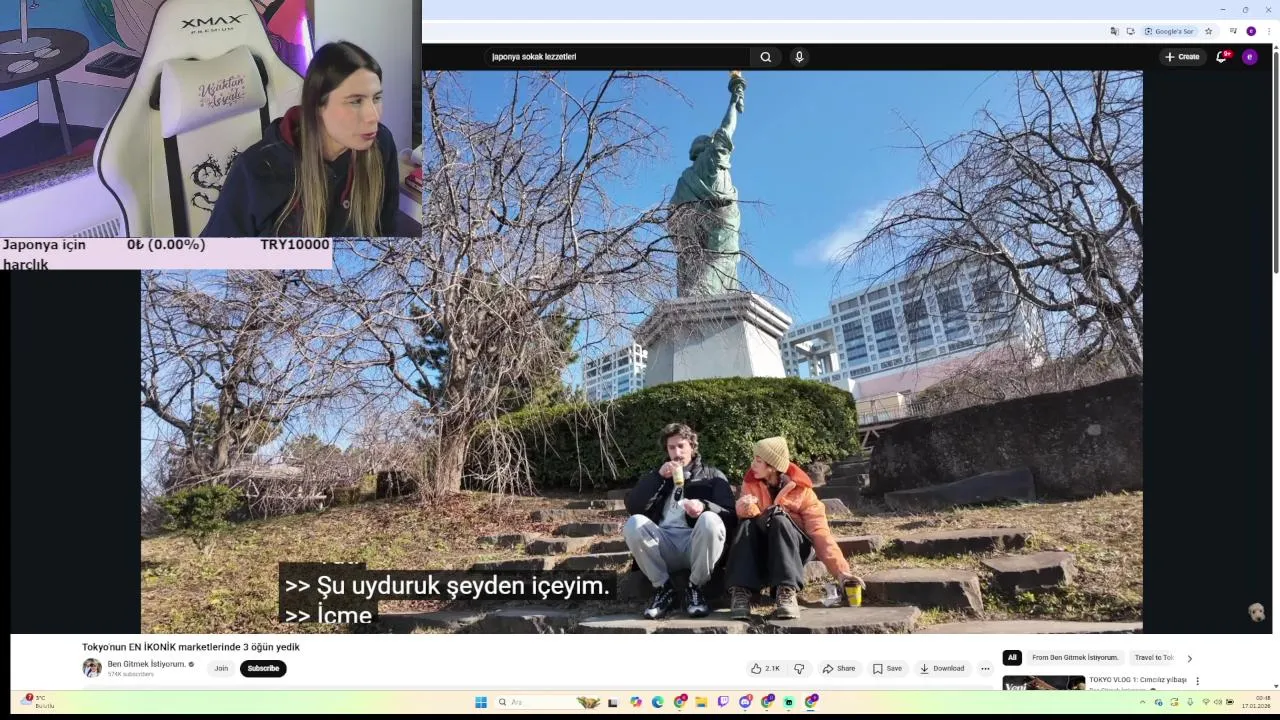Focus the YouTube search field
The image size is (1280, 720).
click(617, 57)
